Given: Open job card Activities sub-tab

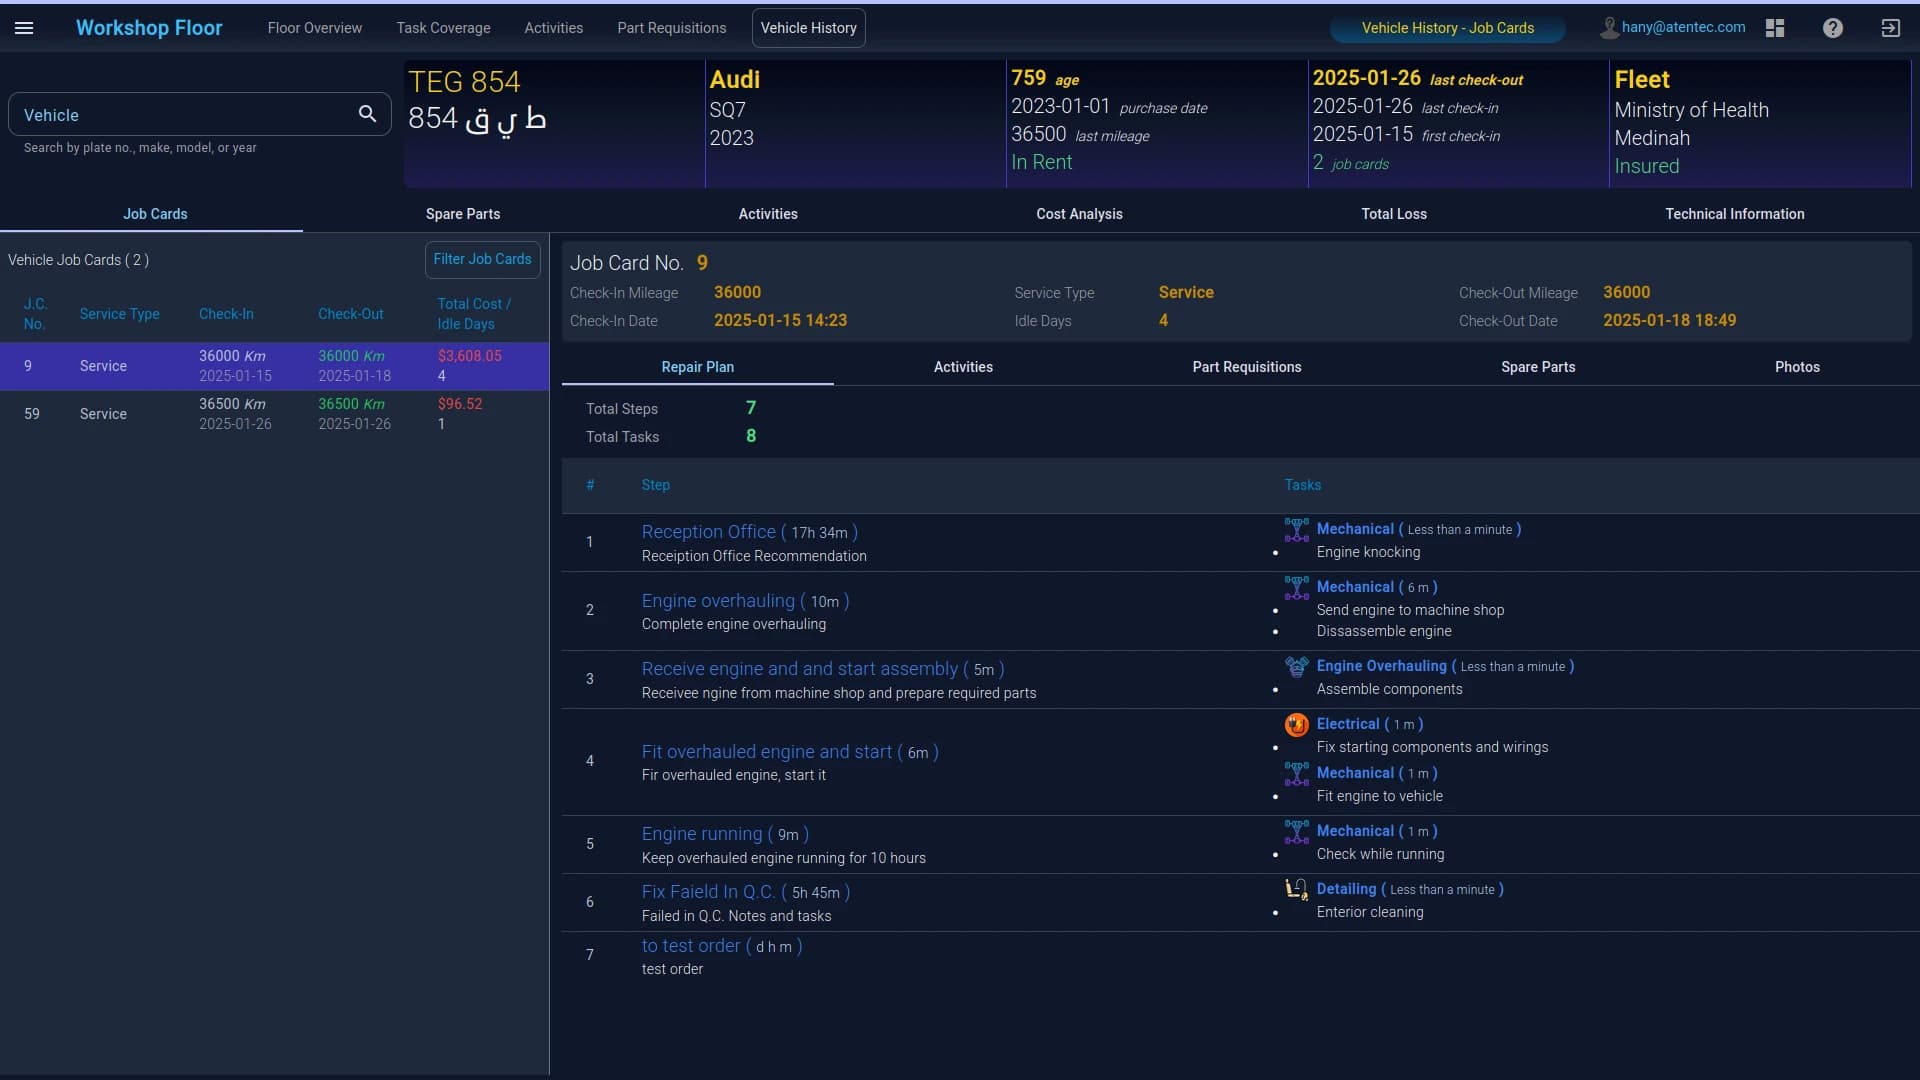Looking at the screenshot, I should click(x=963, y=367).
